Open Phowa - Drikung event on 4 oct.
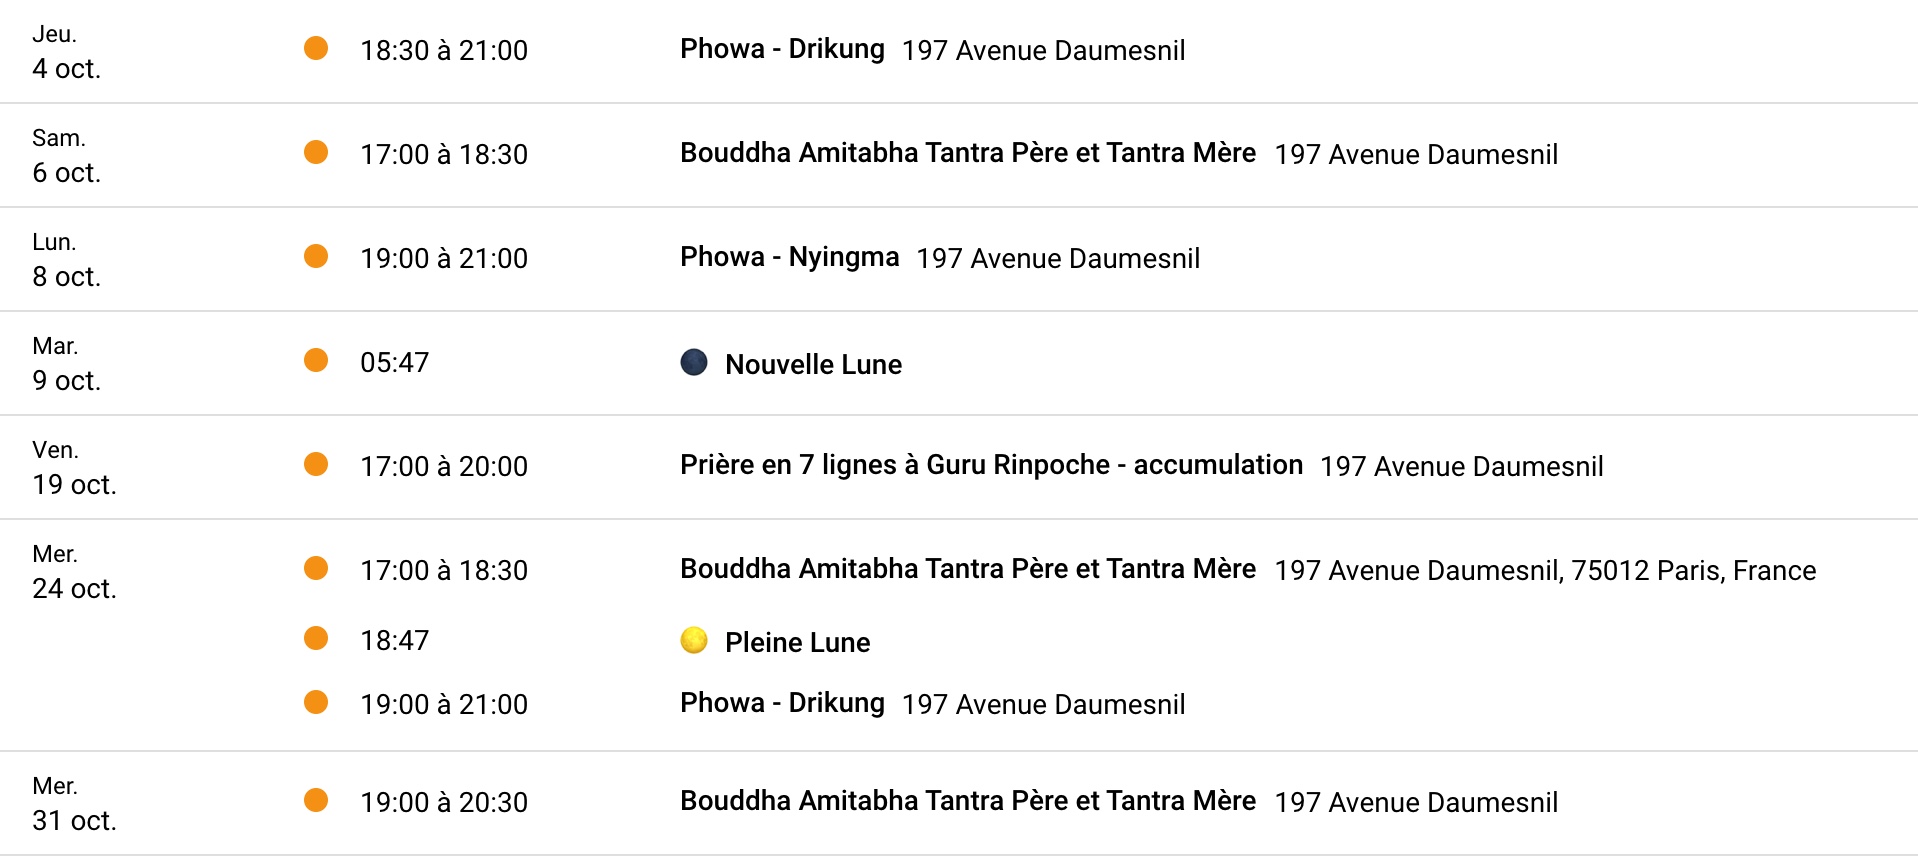The width and height of the screenshot is (1918, 856). [782, 49]
